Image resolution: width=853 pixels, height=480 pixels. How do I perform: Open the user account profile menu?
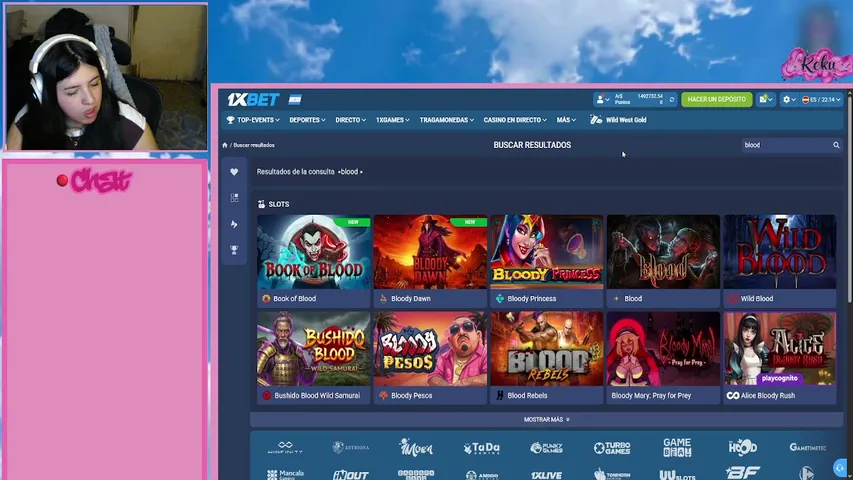(603, 100)
